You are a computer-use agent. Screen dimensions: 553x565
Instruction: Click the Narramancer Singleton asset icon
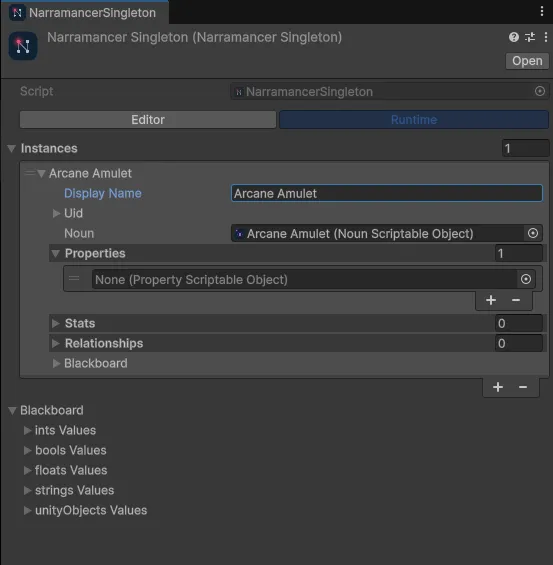23,46
